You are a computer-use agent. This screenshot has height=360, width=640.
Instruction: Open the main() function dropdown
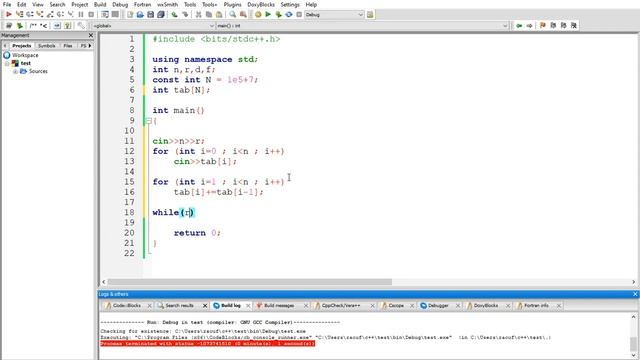click(x=362, y=25)
